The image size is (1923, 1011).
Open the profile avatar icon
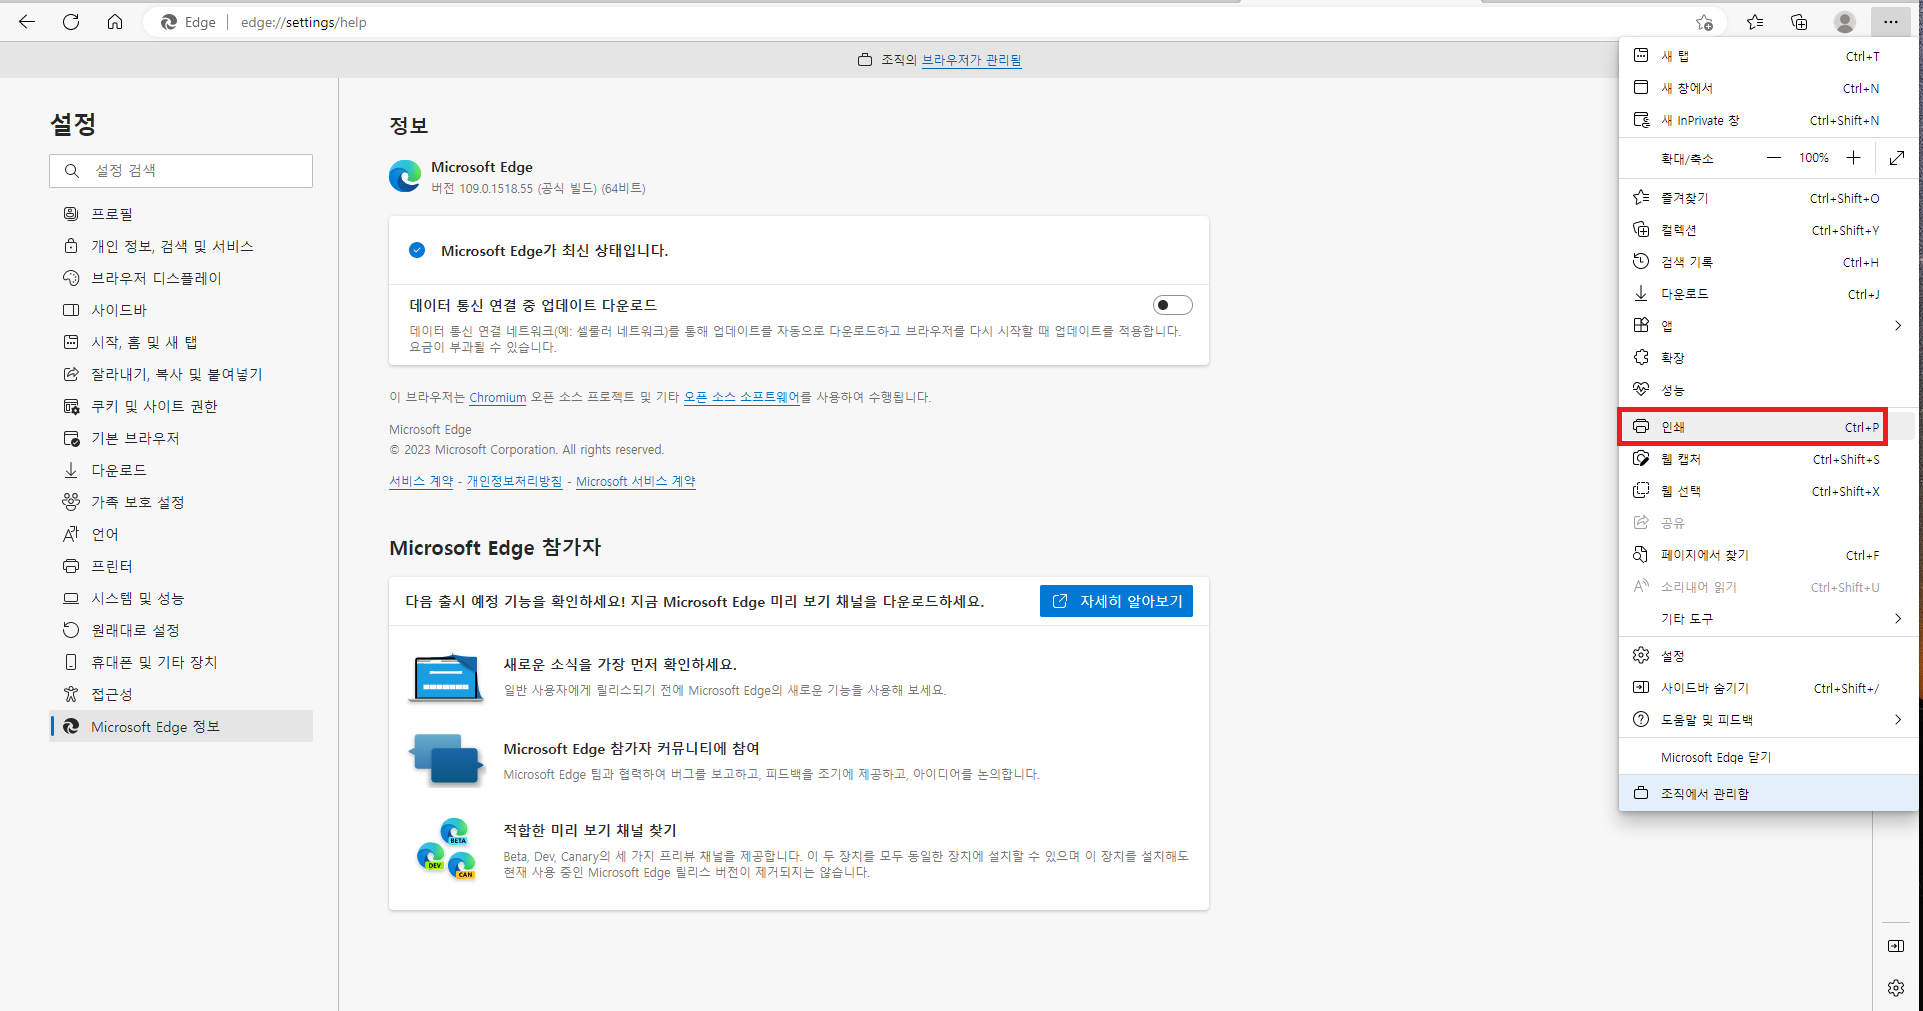click(x=1845, y=22)
